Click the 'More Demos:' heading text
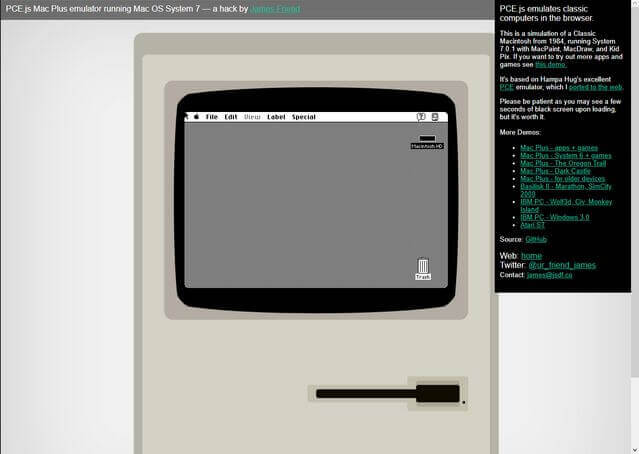This screenshot has height=454, width=639. pyautogui.click(x=520, y=132)
